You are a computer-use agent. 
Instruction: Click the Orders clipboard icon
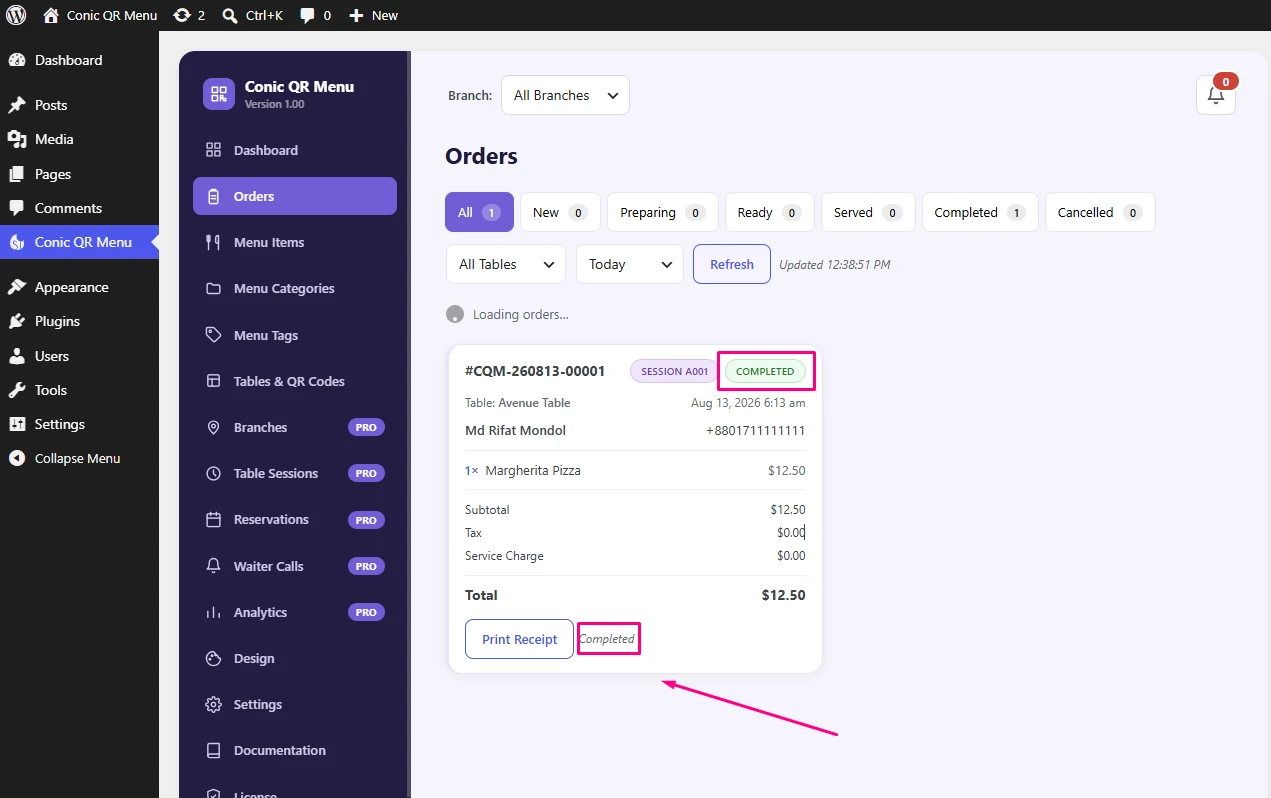coord(213,196)
